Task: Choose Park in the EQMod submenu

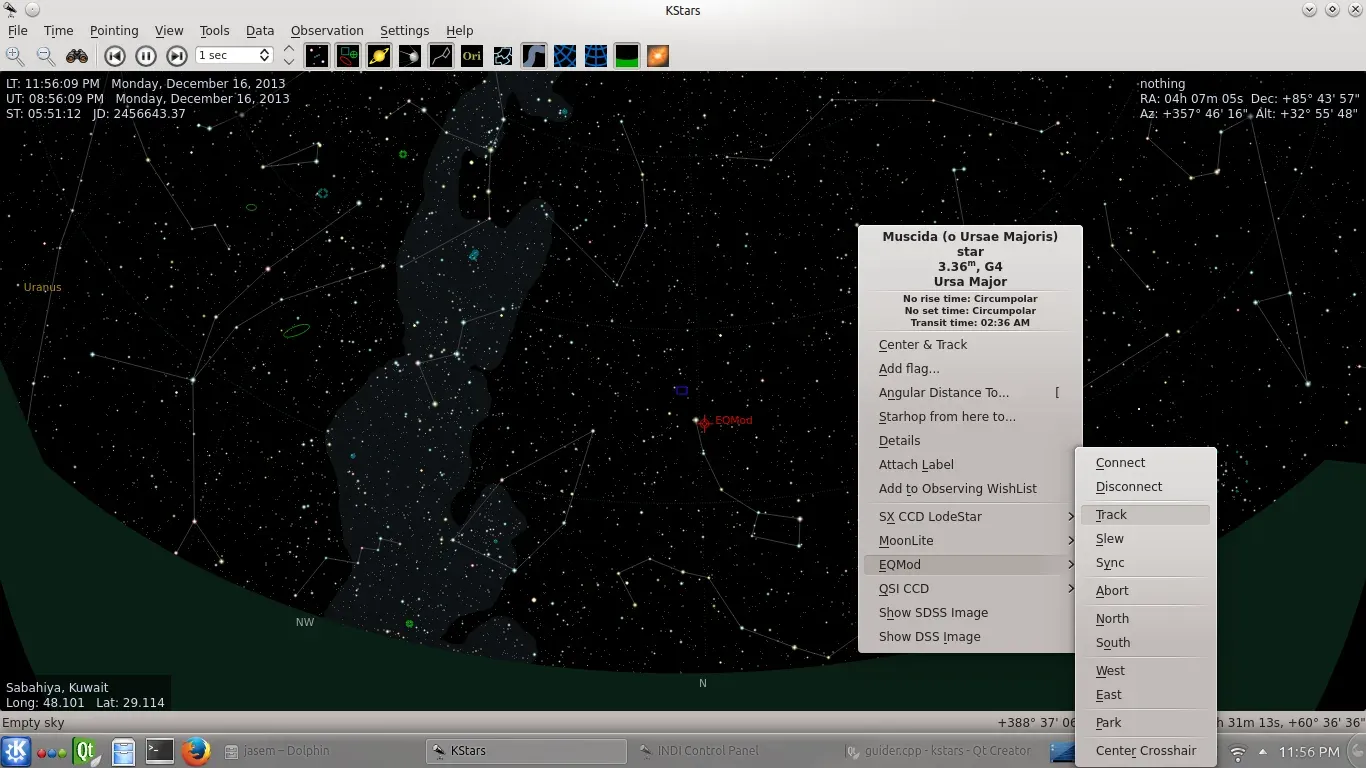Action: click(1145, 723)
